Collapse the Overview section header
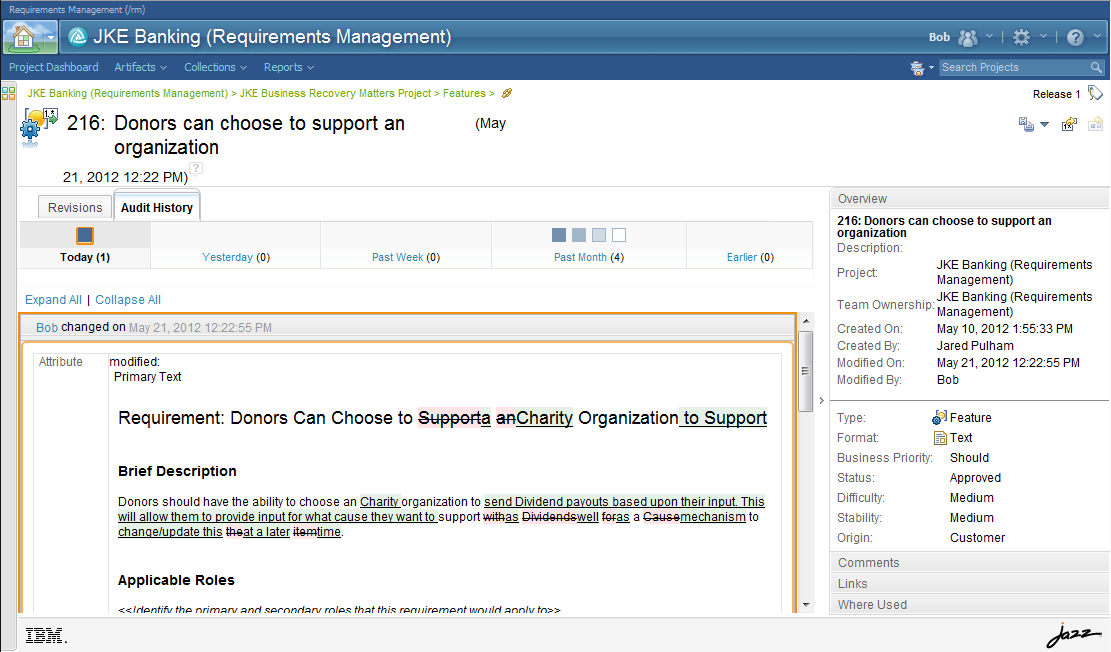This screenshot has height=652, width=1111. (969, 198)
